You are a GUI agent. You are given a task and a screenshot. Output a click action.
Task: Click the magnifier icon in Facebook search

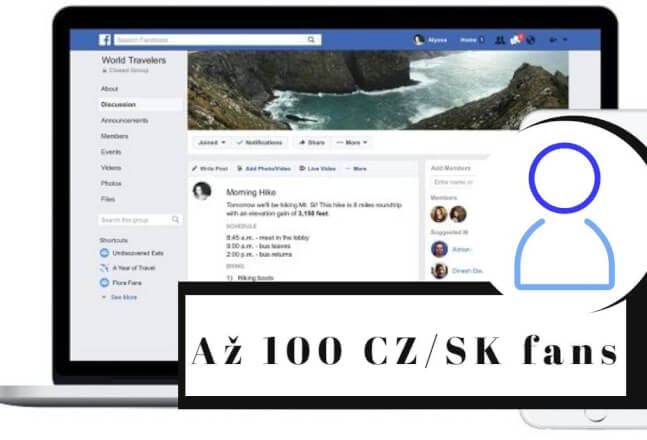click(312, 40)
